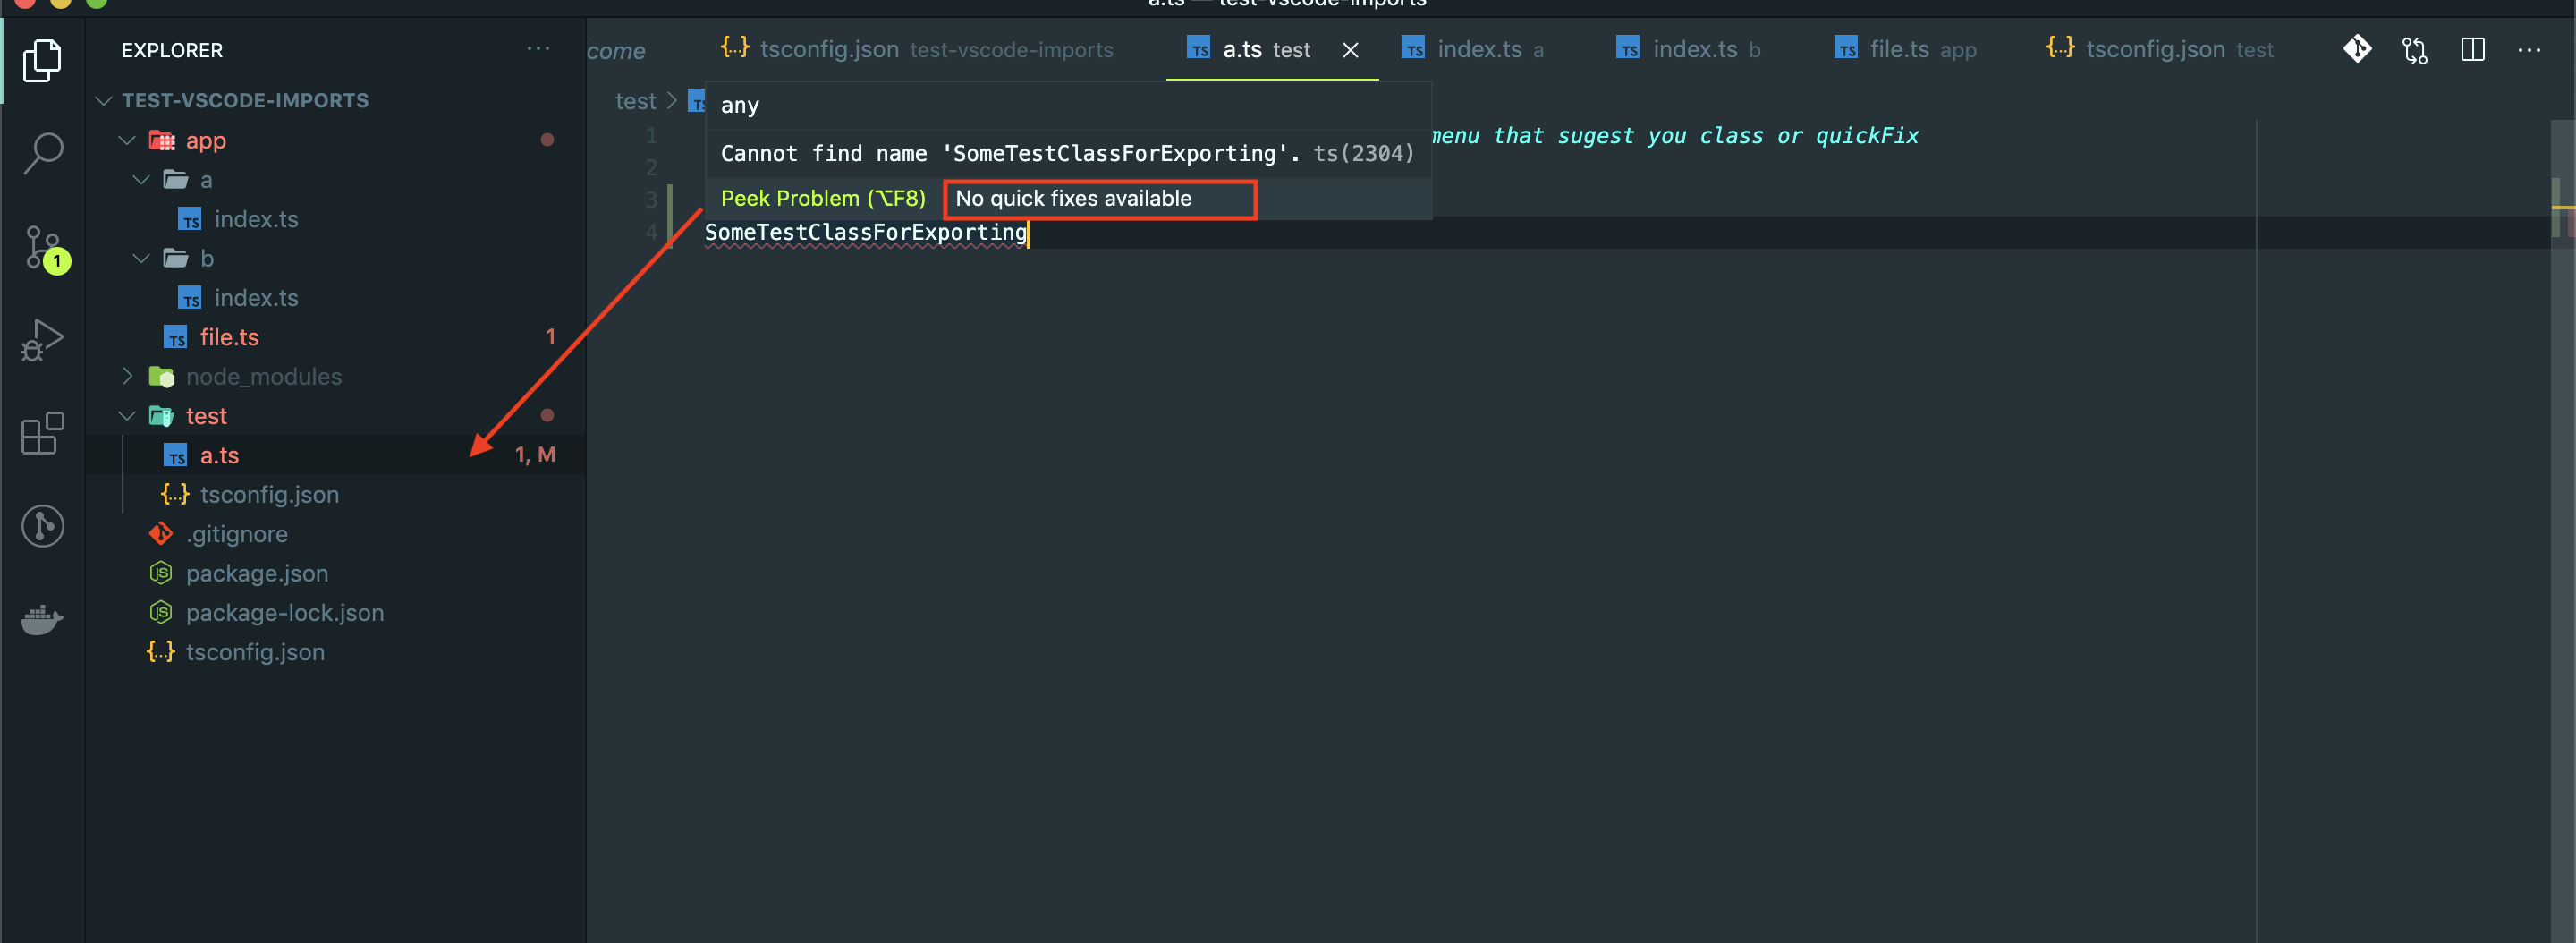2576x943 pixels.
Task: Open the Extensions view
Action: tap(42, 433)
